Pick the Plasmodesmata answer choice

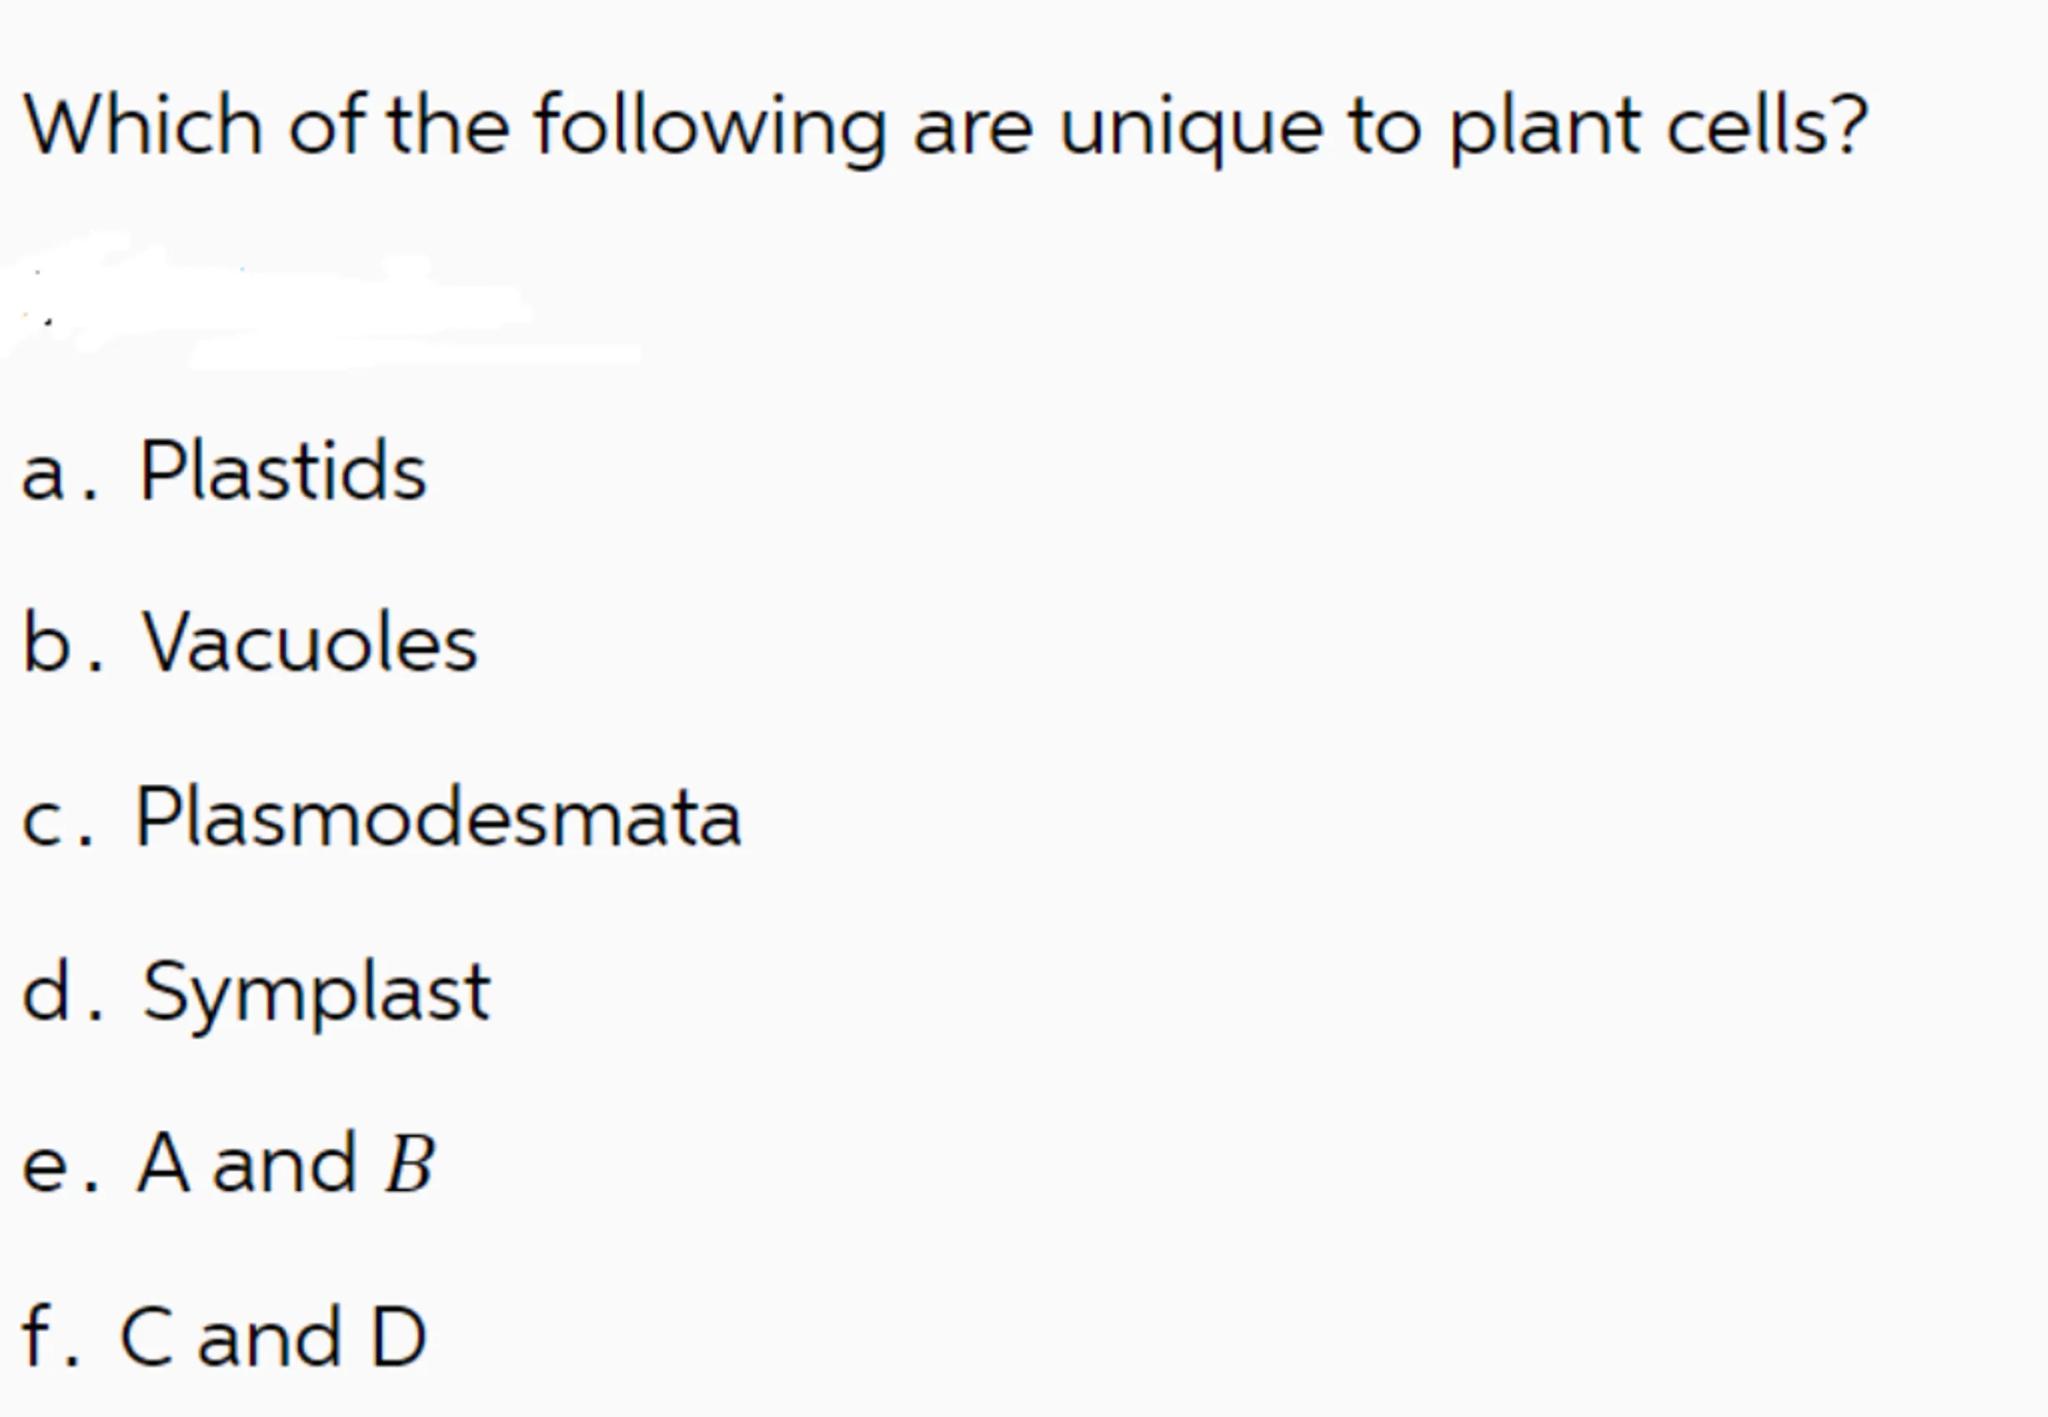point(437,817)
